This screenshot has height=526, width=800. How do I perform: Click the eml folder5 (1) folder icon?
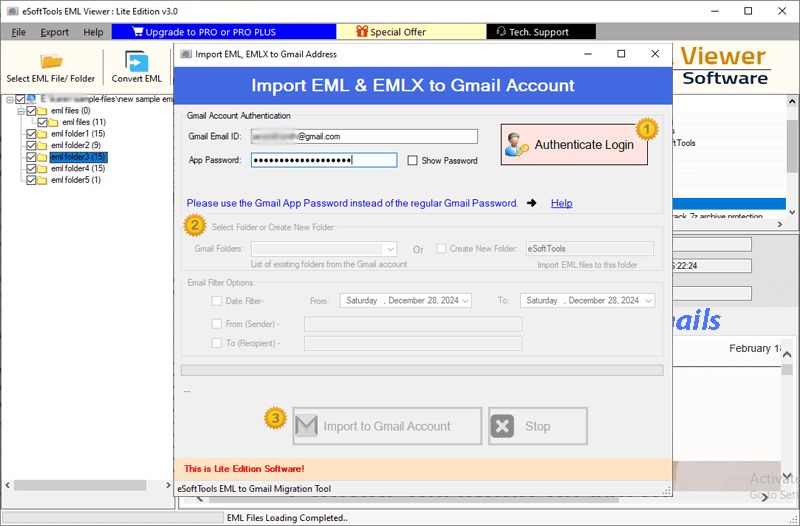pos(42,180)
